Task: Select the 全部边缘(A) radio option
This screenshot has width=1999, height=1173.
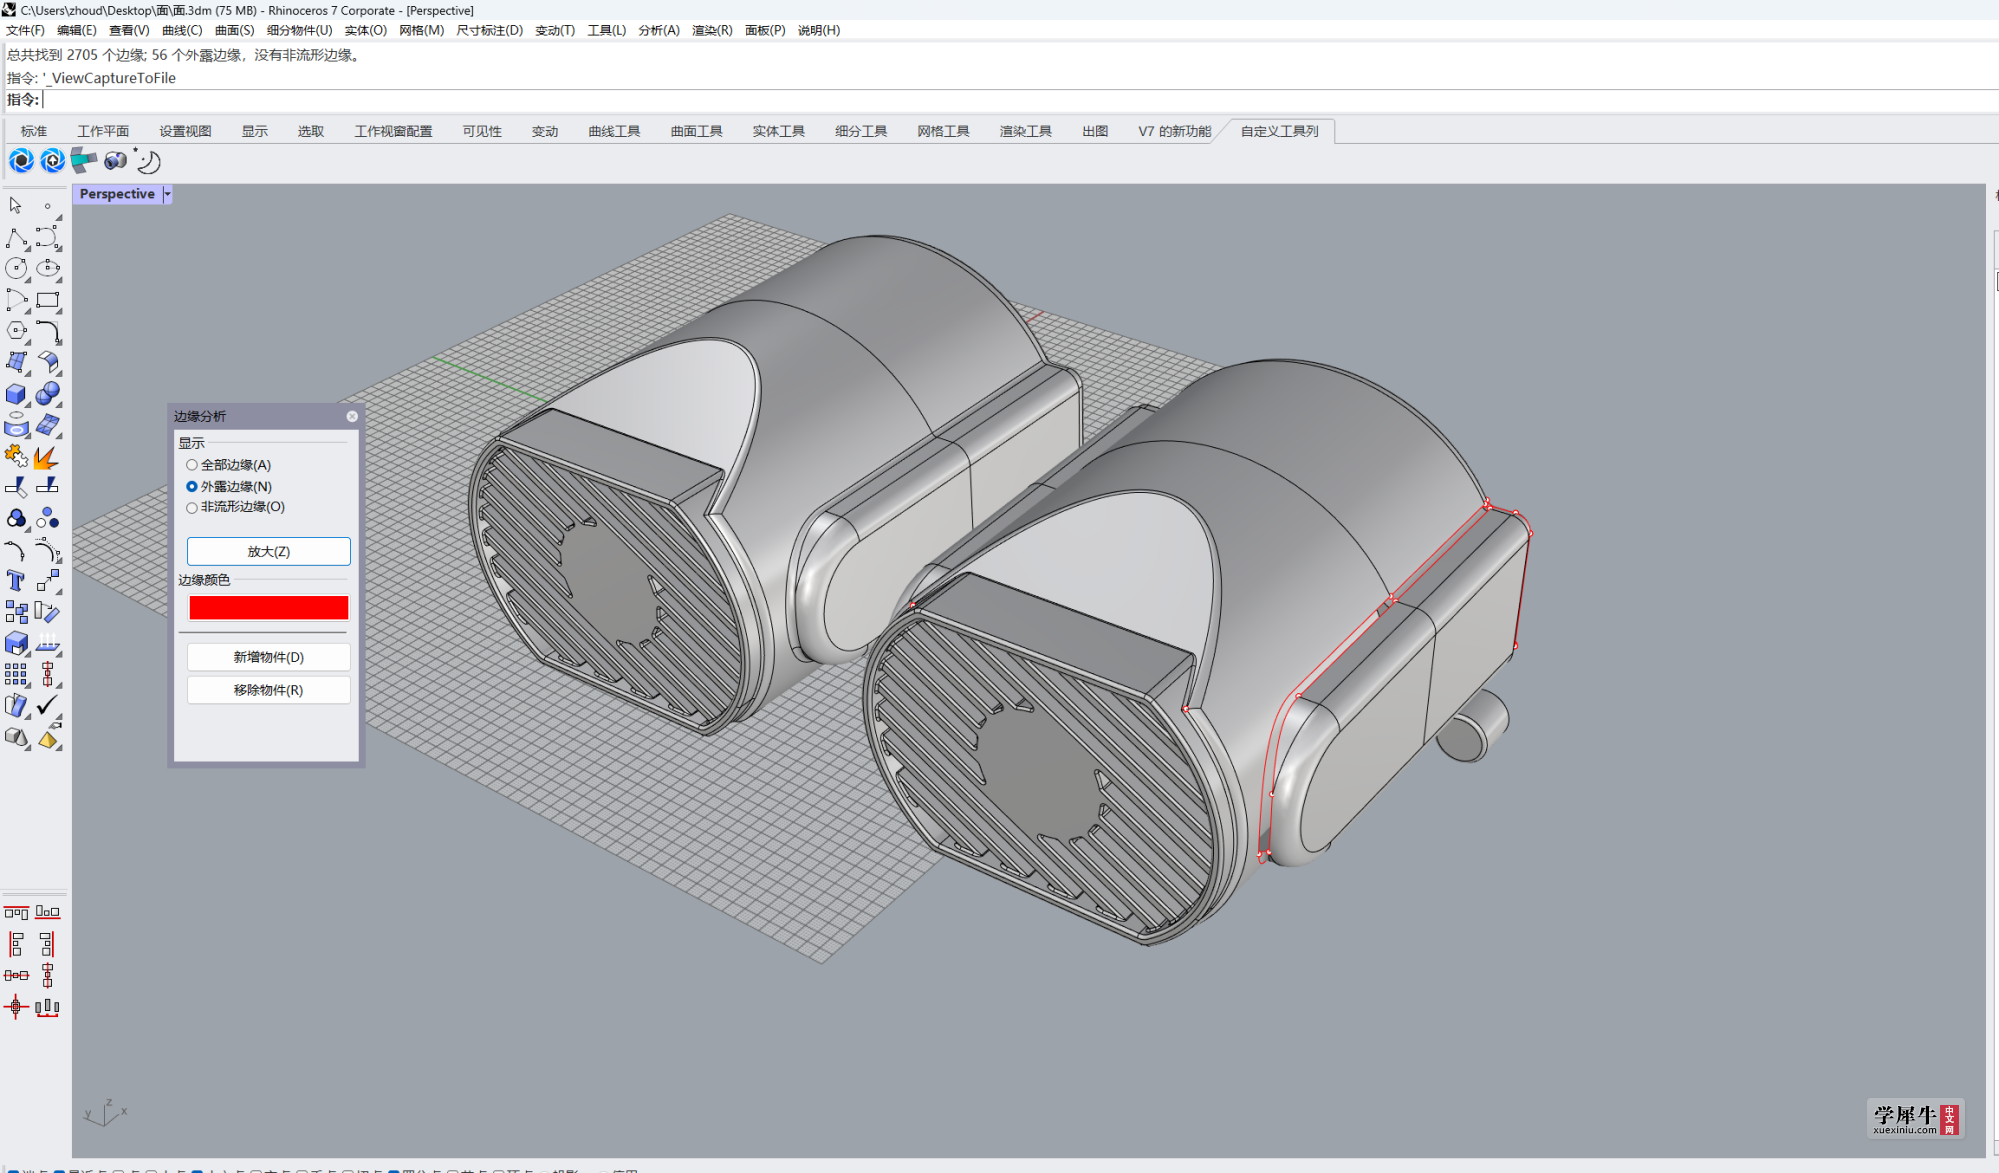Action: coord(229,465)
